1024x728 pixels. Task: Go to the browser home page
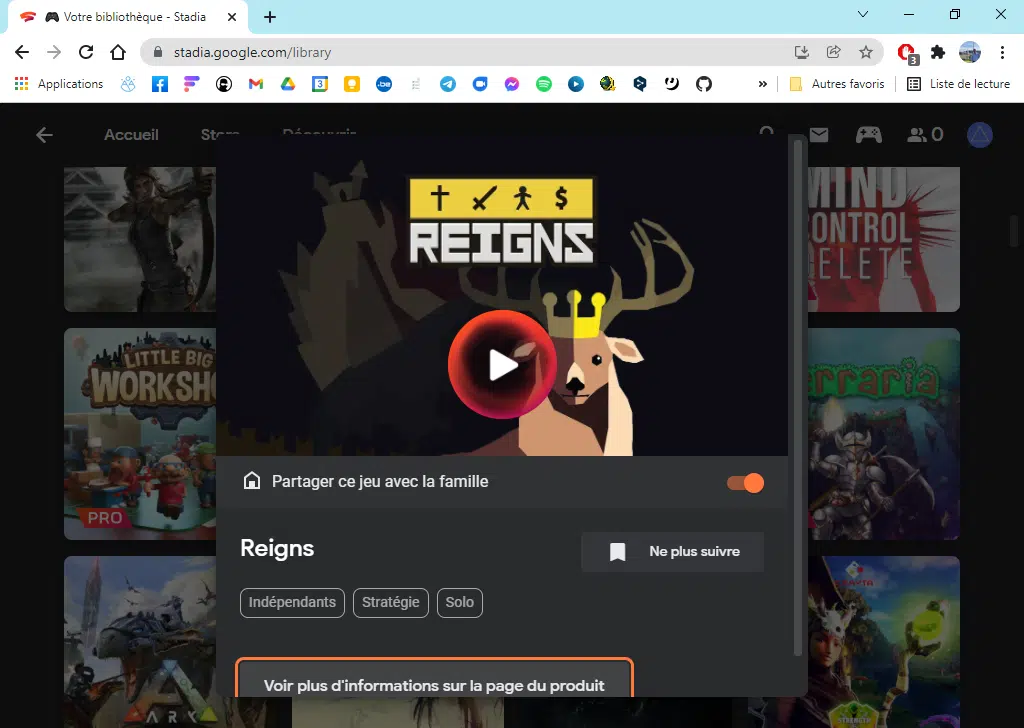(118, 52)
